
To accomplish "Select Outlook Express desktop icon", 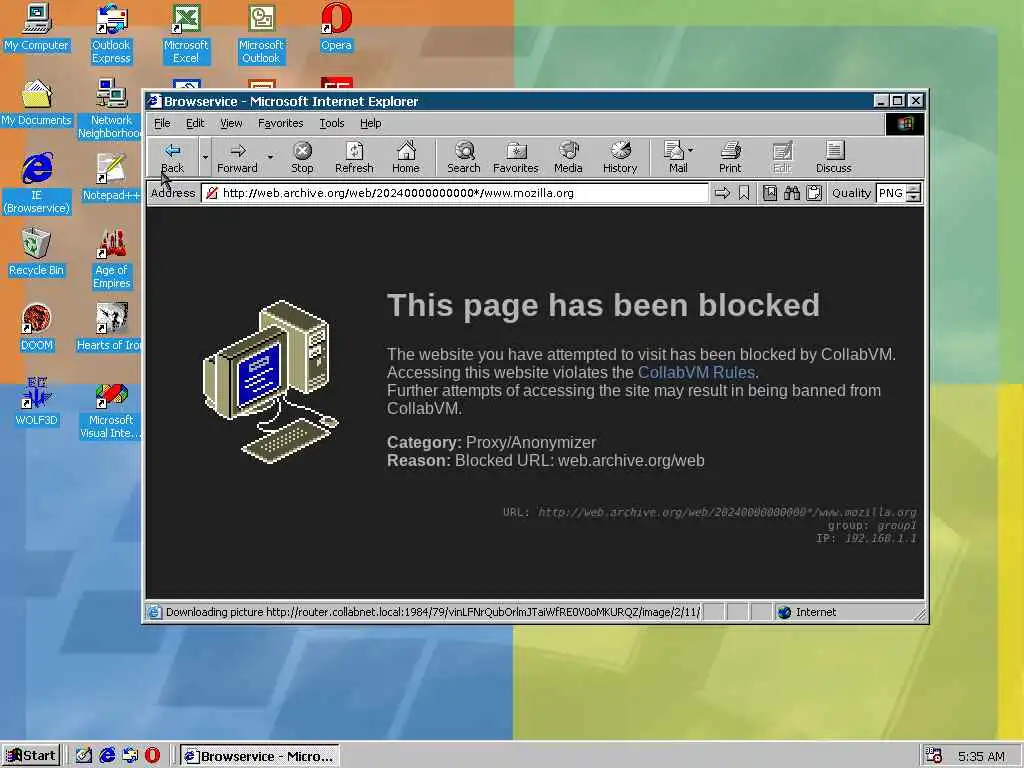I will coord(111,34).
